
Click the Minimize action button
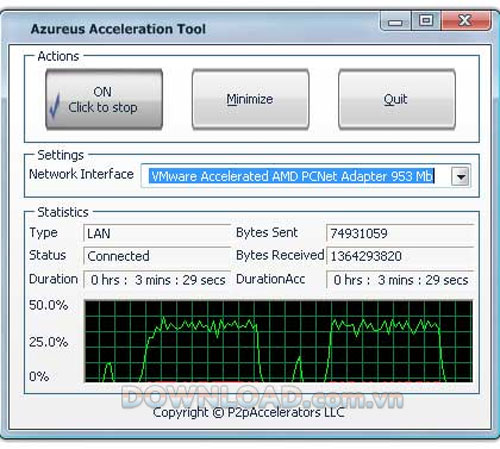click(250, 99)
